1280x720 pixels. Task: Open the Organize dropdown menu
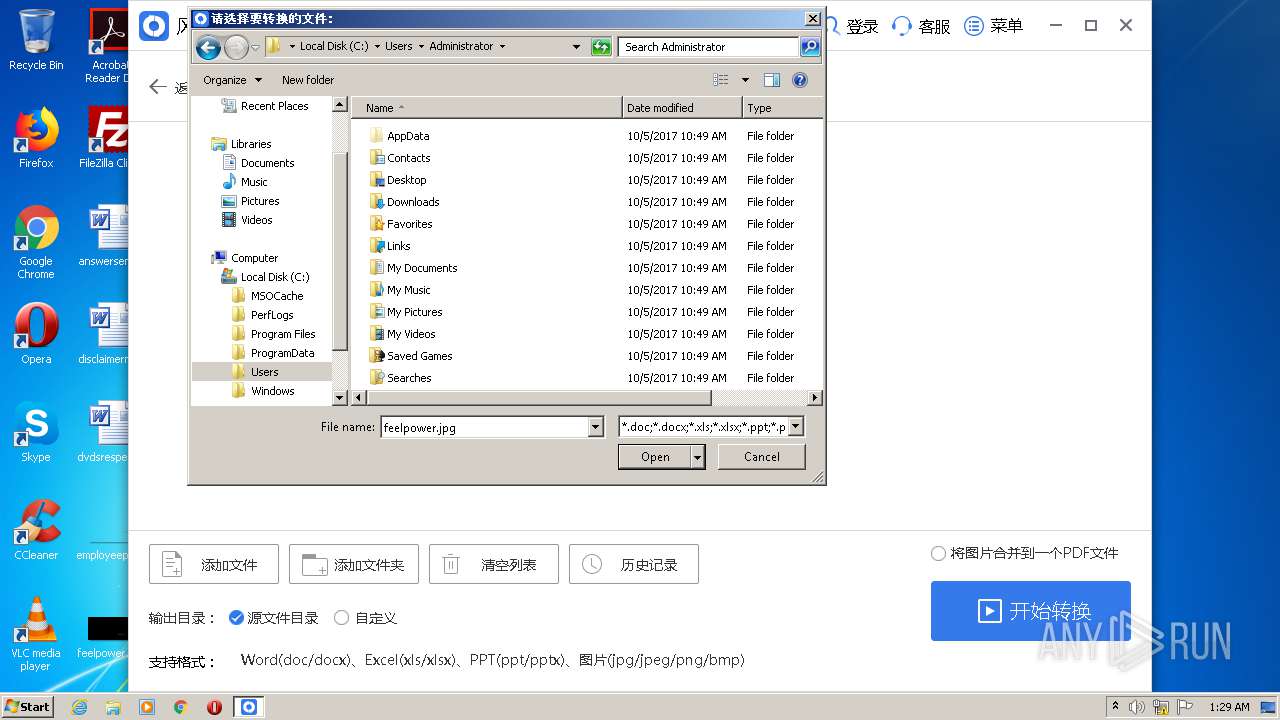(232, 80)
